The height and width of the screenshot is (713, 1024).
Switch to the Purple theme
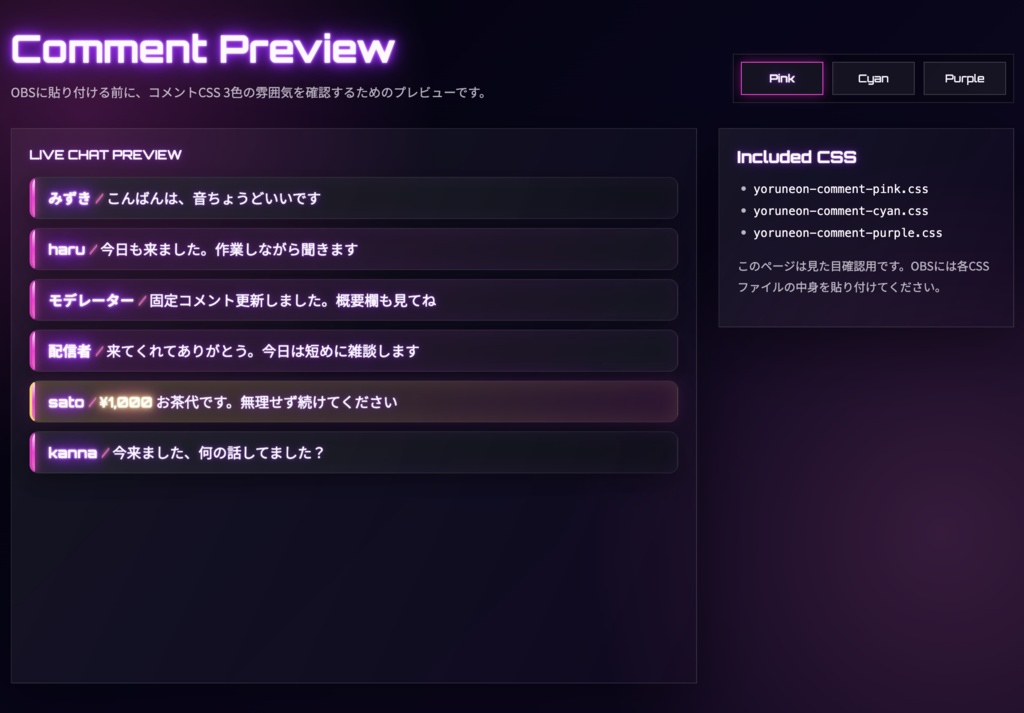click(965, 78)
